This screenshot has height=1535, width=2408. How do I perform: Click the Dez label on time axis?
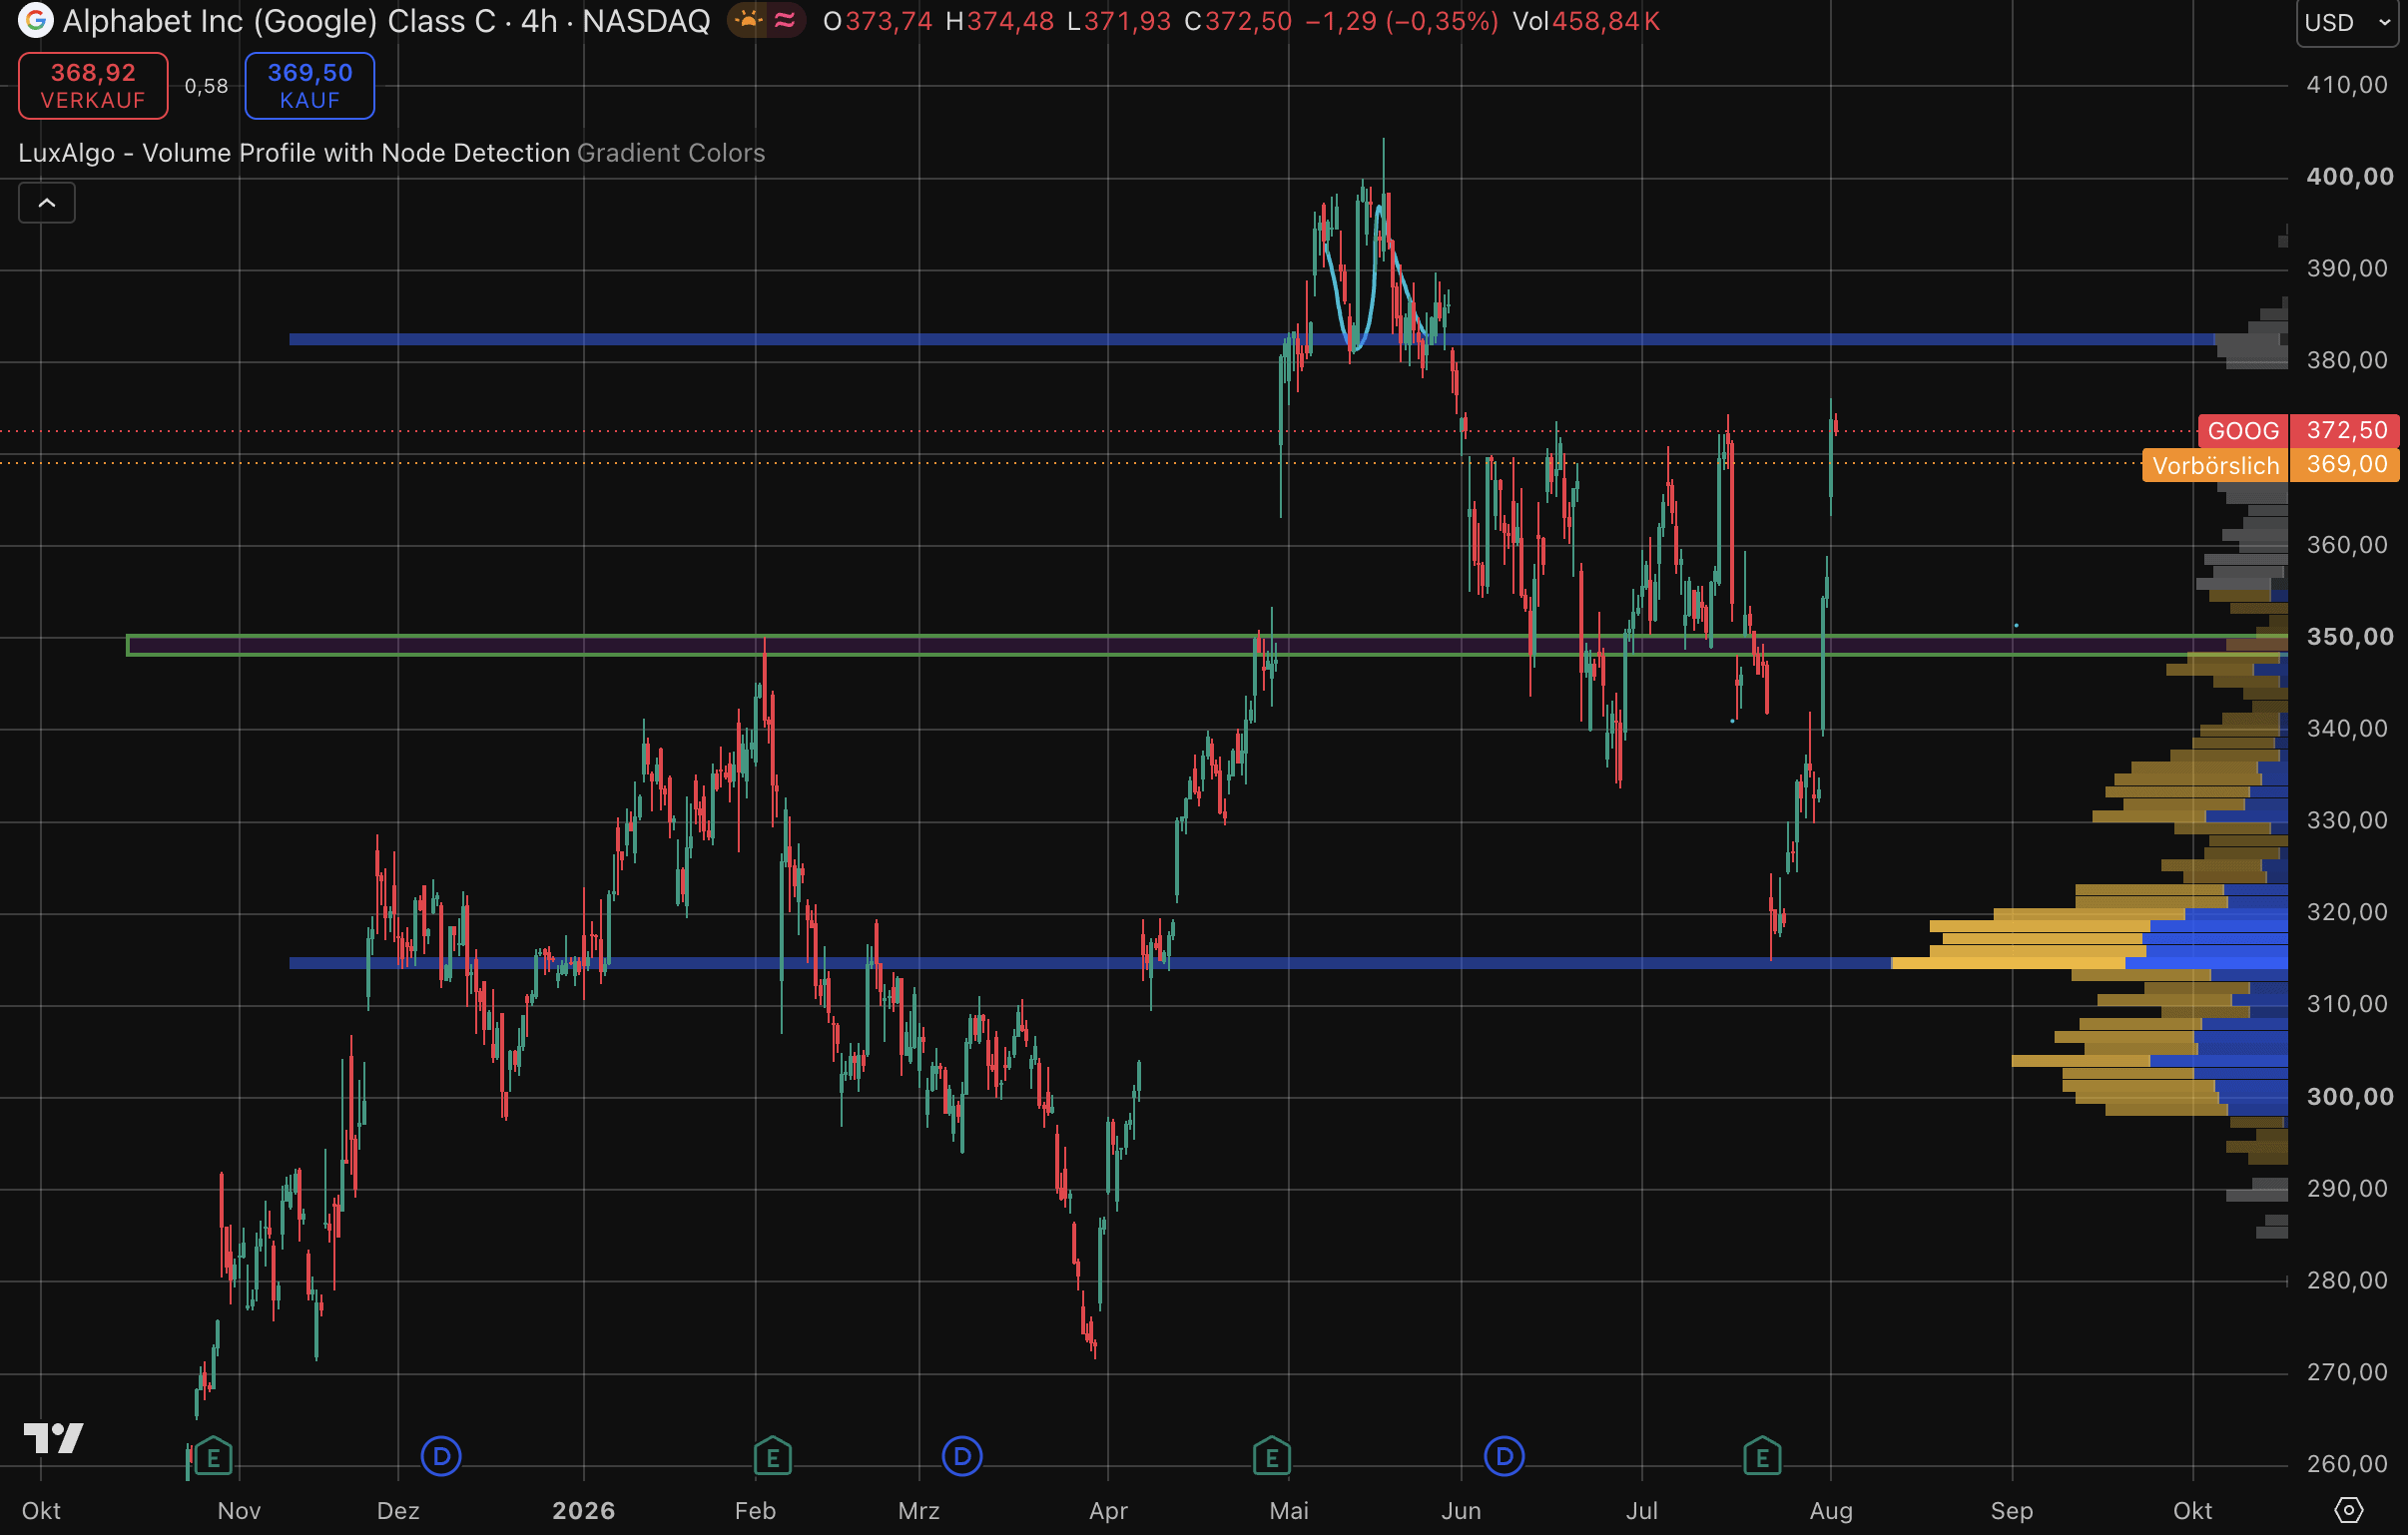(398, 1511)
